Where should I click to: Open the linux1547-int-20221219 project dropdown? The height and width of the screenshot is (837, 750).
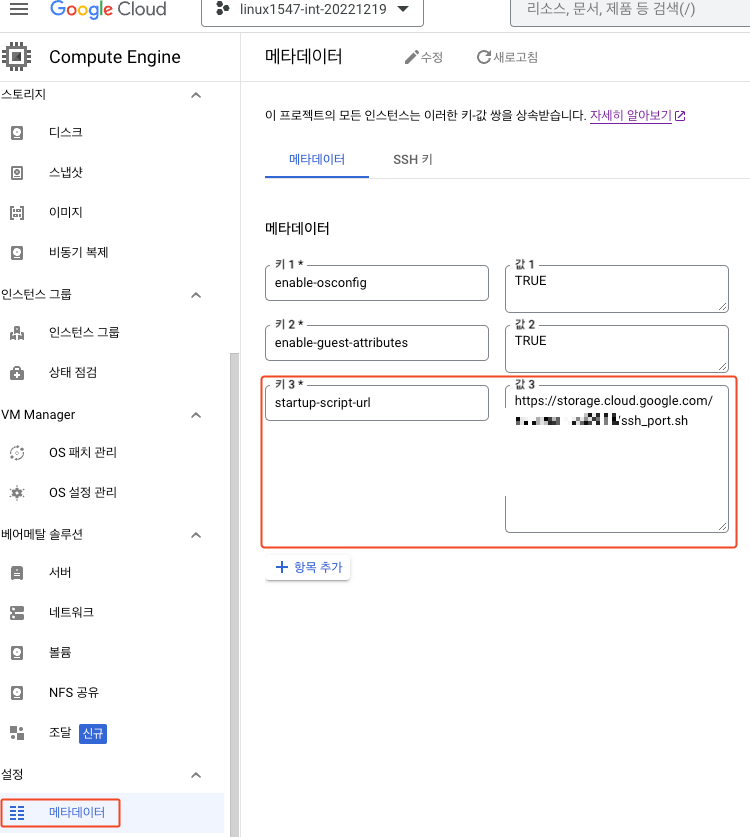(x=312, y=11)
